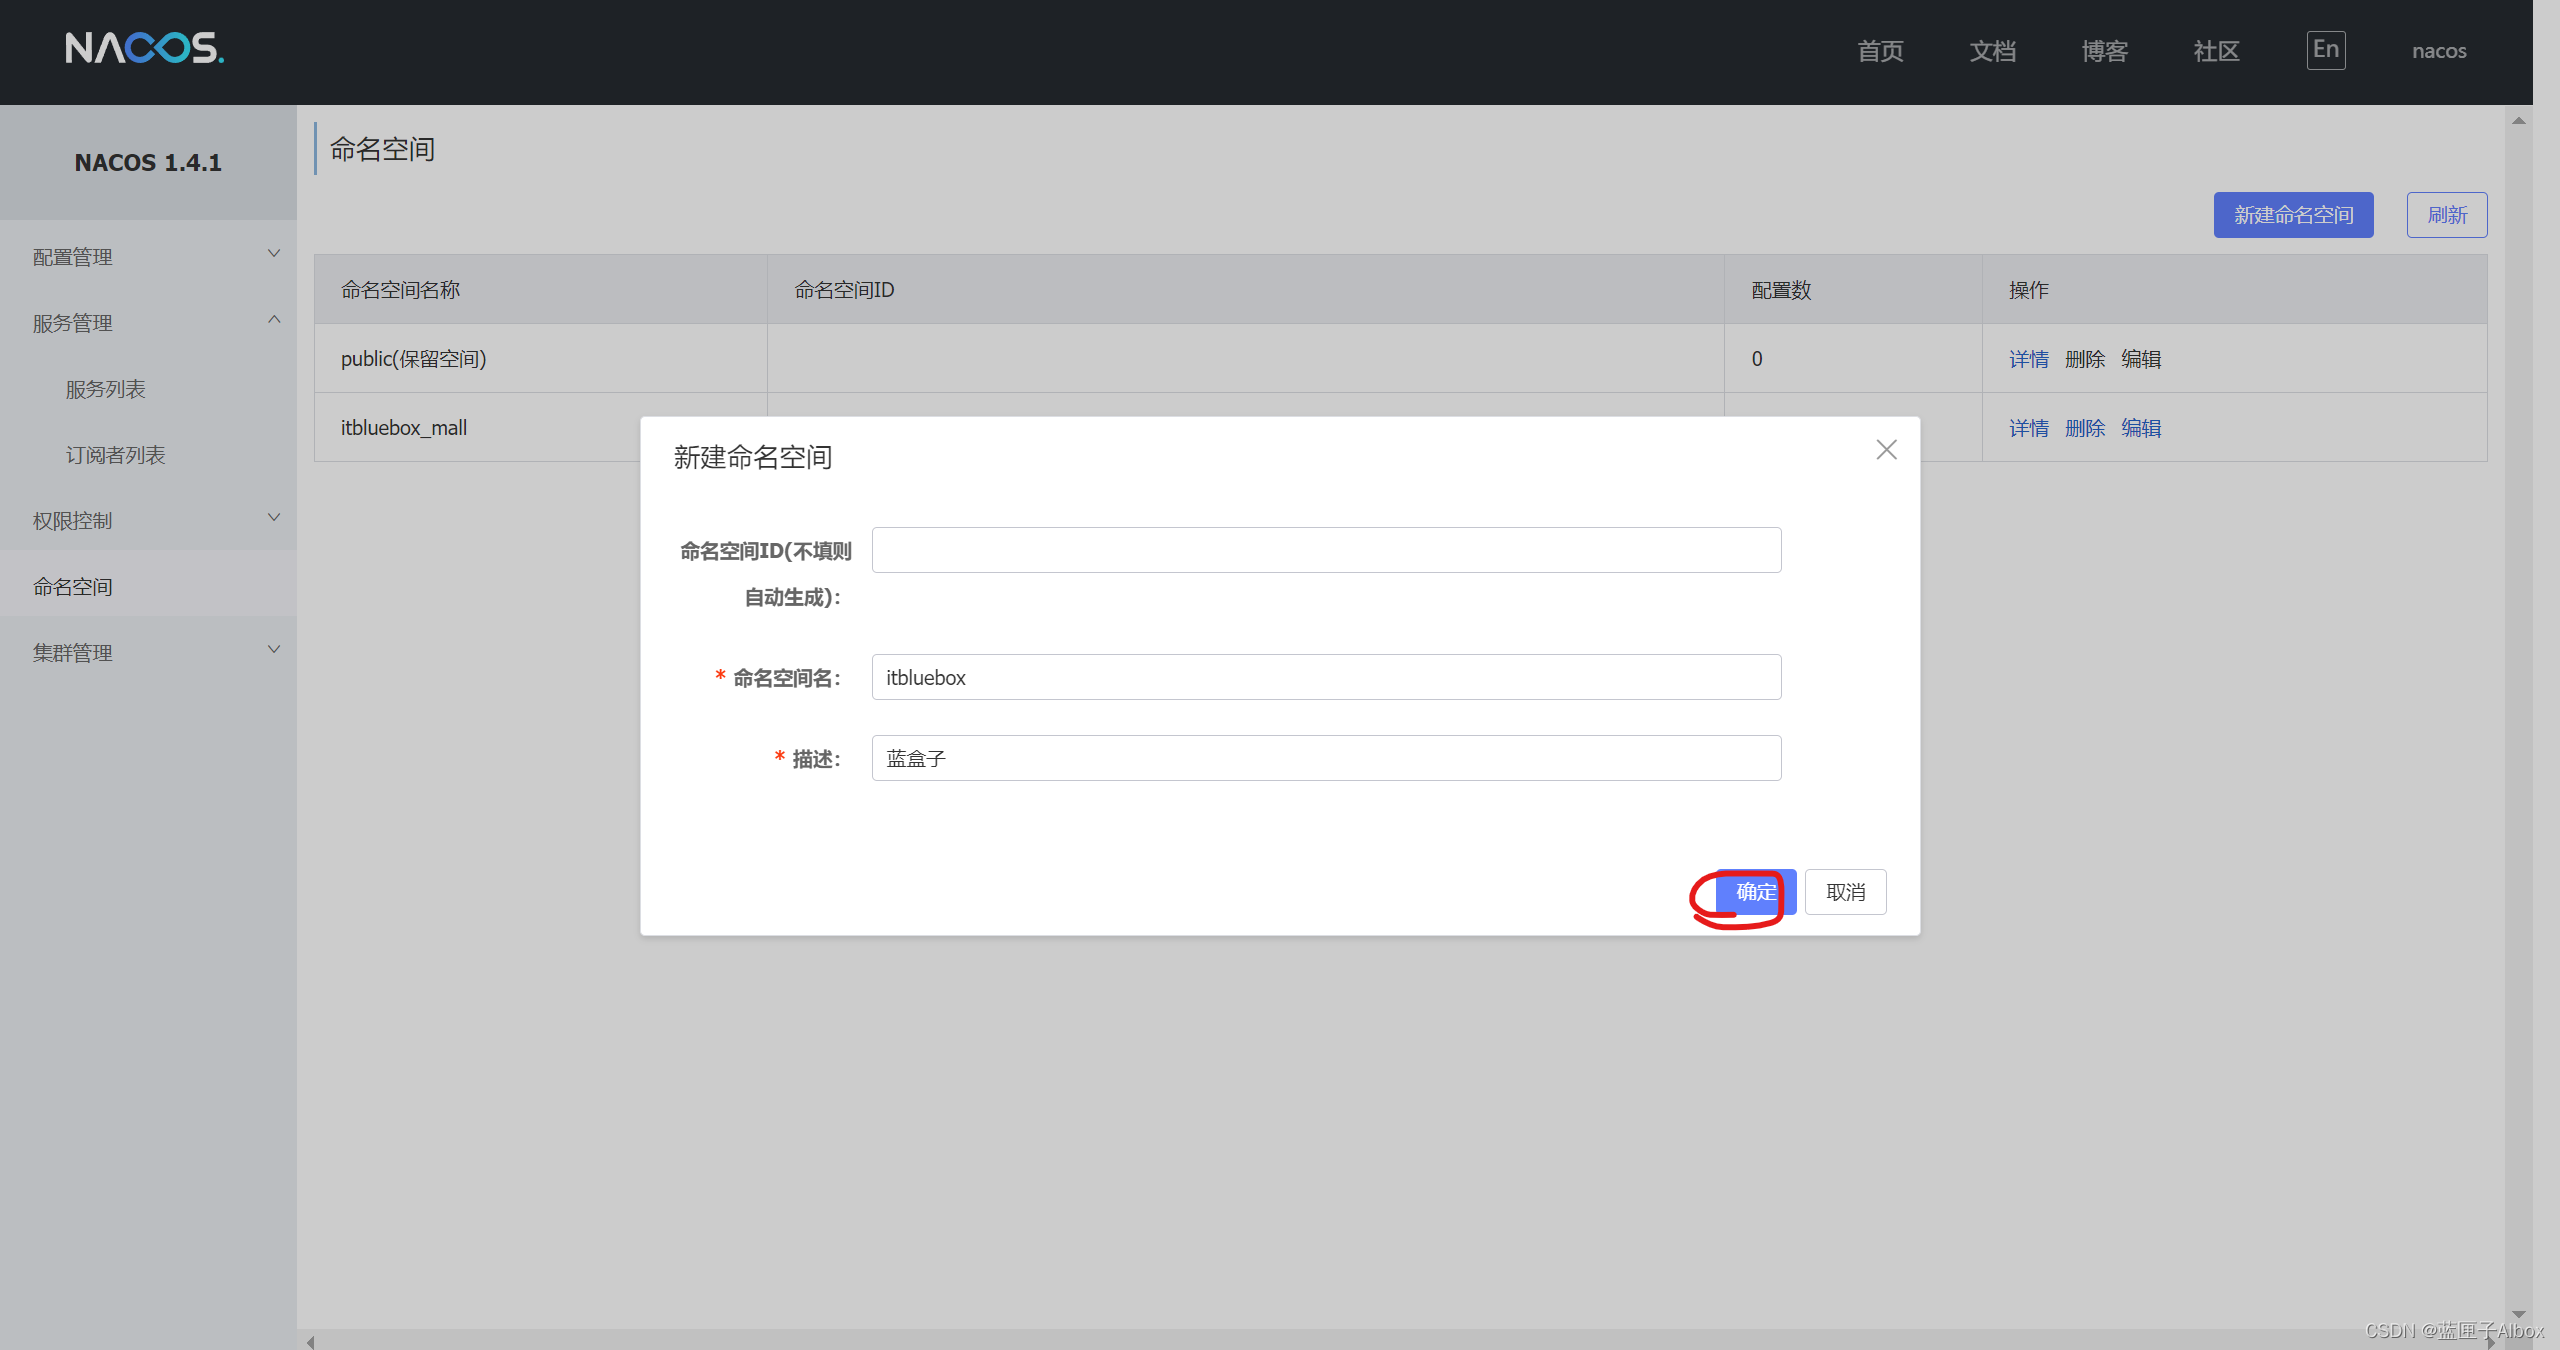Select 命名空间 in the sidebar

tap(148, 587)
